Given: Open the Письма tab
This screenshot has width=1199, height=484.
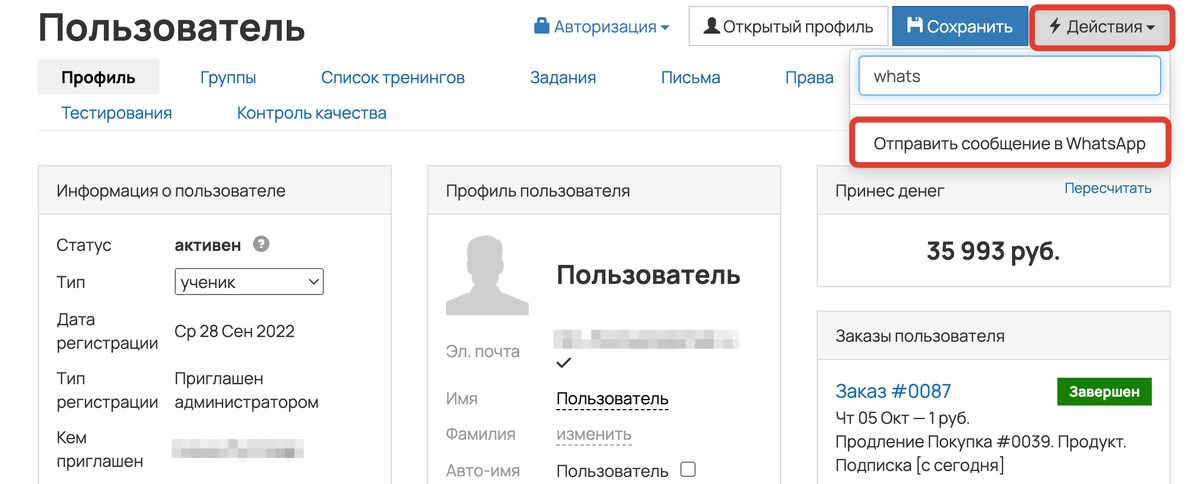Looking at the screenshot, I should click(690, 77).
